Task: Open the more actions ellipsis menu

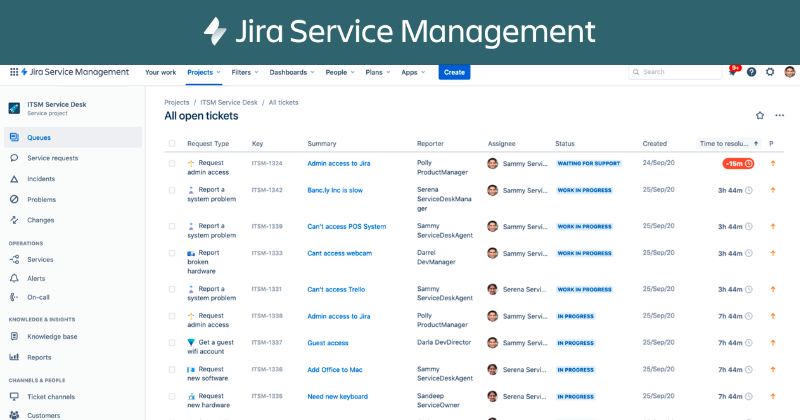Action: (x=780, y=115)
